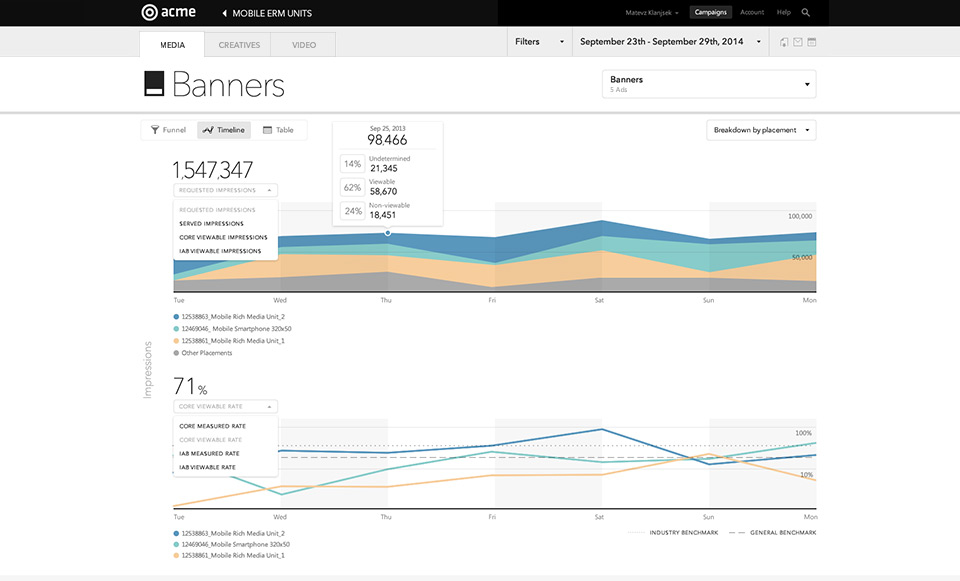Switch to the Creatives tab

239,45
